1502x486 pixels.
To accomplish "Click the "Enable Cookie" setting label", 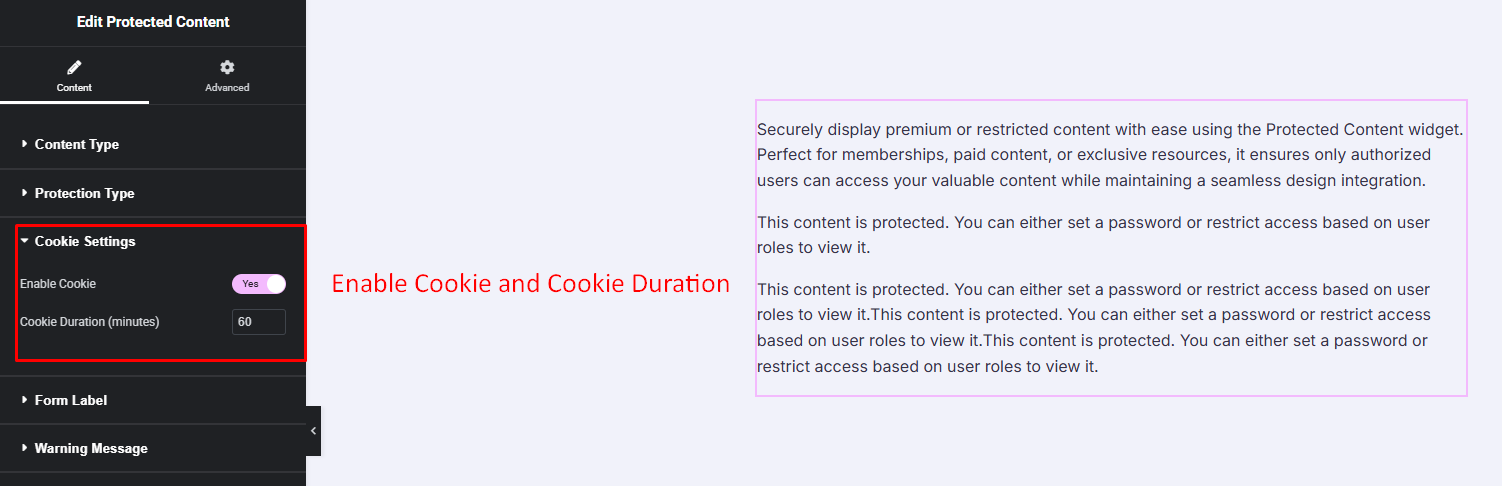I will click(x=58, y=284).
